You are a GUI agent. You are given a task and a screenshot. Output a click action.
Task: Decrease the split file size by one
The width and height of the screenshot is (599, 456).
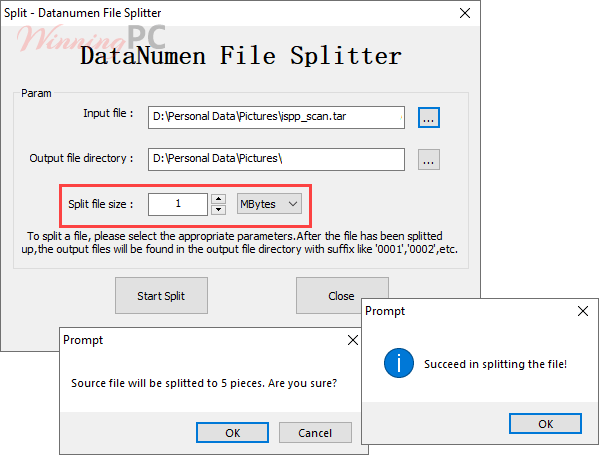[x=219, y=210]
